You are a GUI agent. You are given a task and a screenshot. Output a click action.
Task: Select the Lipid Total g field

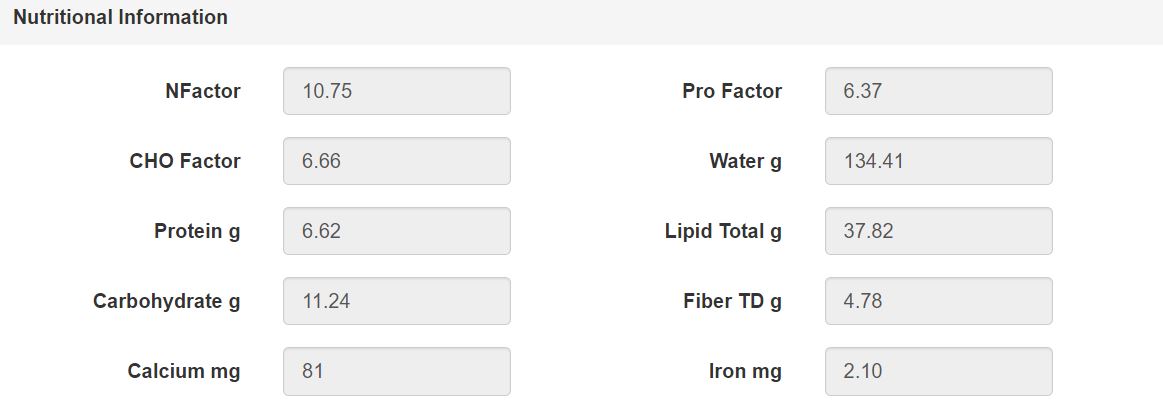pyautogui.click(x=938, y=231)
